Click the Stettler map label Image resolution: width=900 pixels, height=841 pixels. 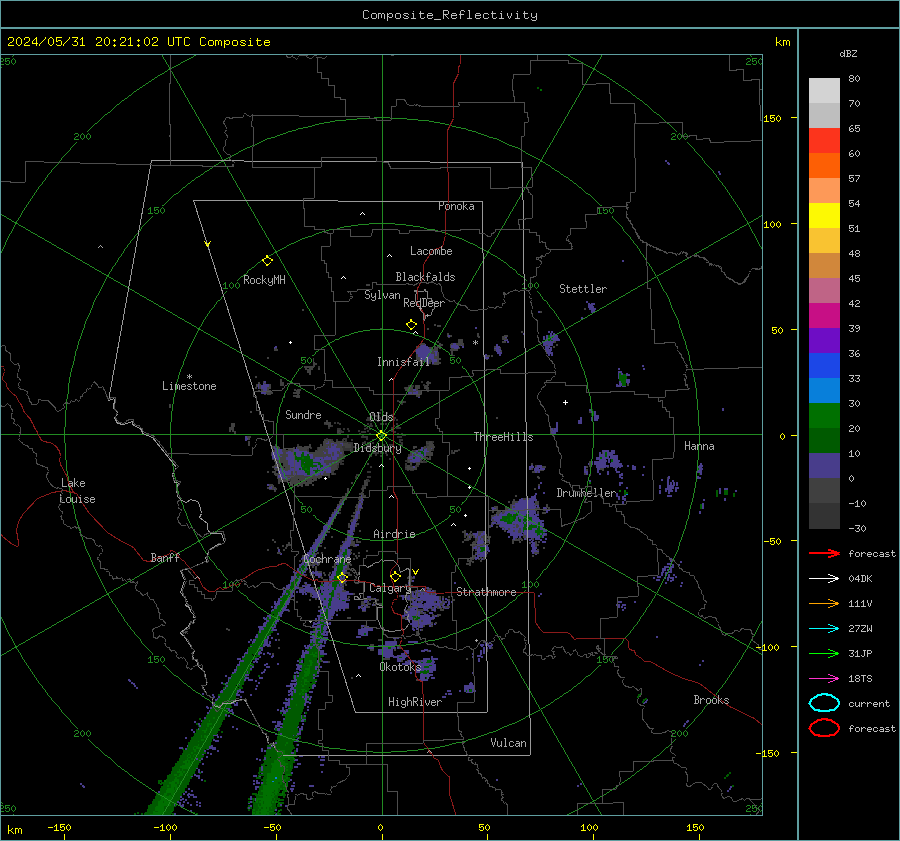[x=583, y=289]
